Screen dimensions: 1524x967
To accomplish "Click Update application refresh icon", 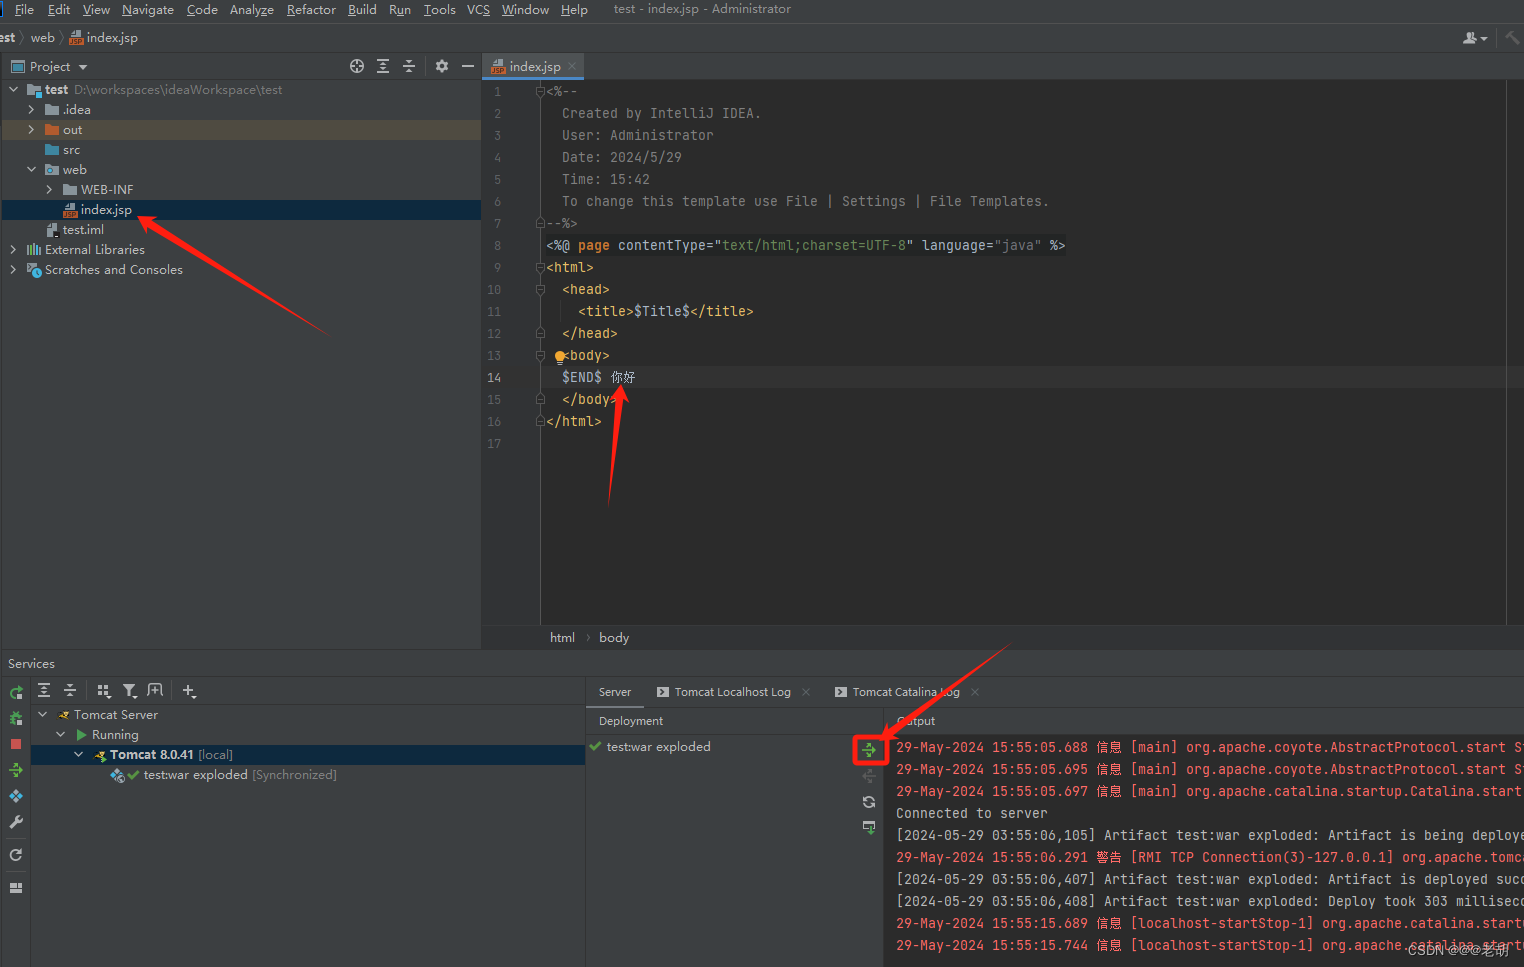I will (x=16, y=855).
